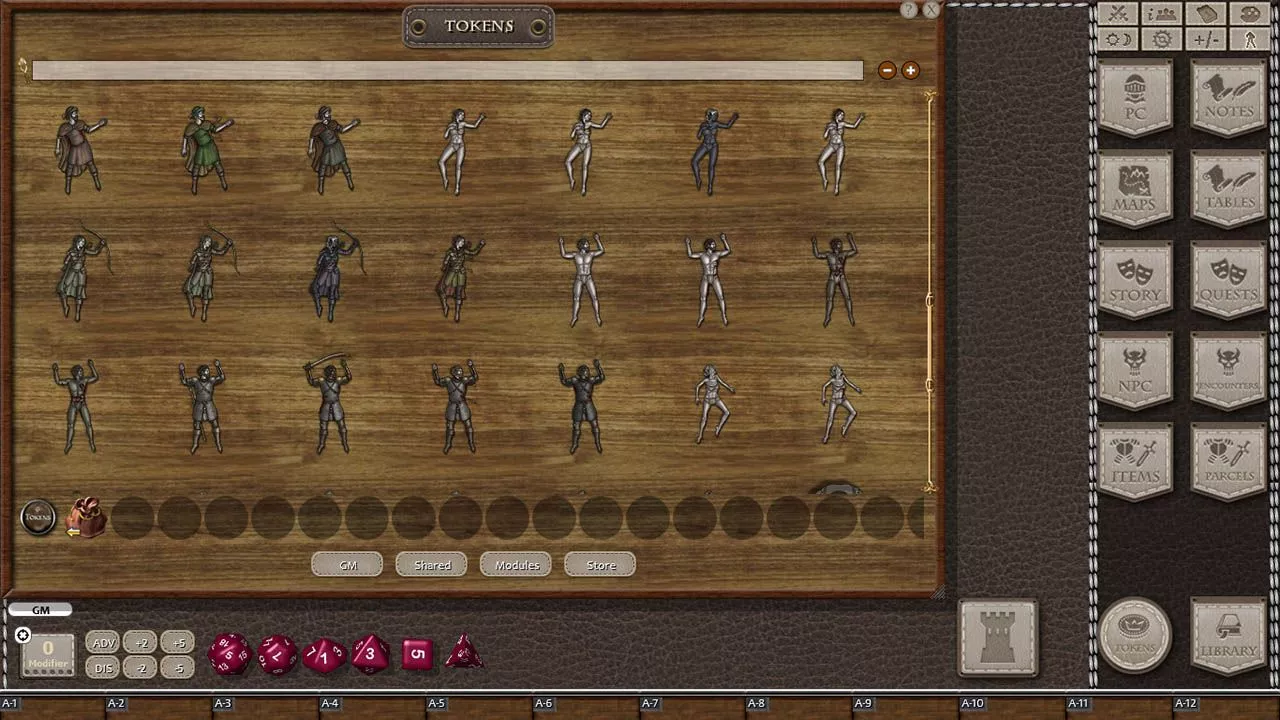The image size is (1280, 720).
Task: Click the round Tokens root icon
Action: (38, 517)
